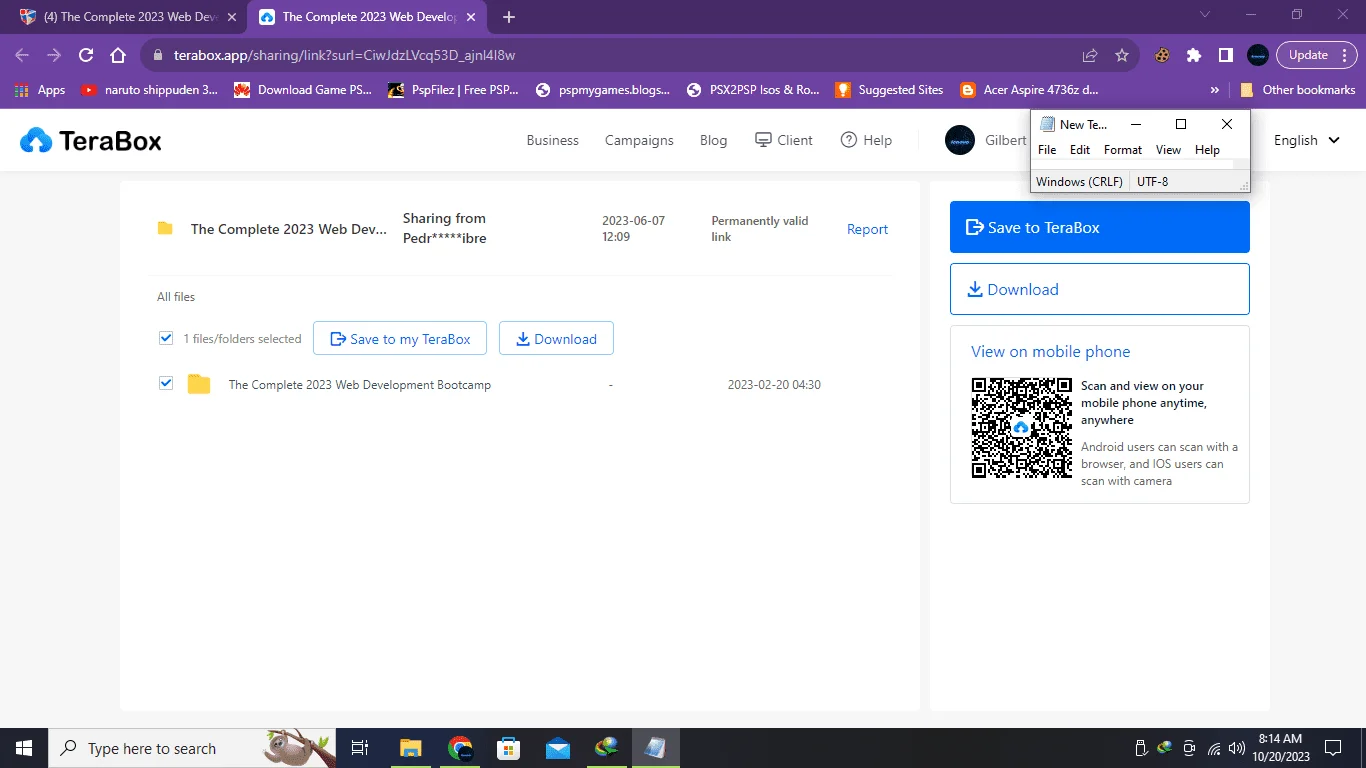Open Microsoft Store from taskbar
Viewport: 1366px width, 768px height.
[509, 748]
